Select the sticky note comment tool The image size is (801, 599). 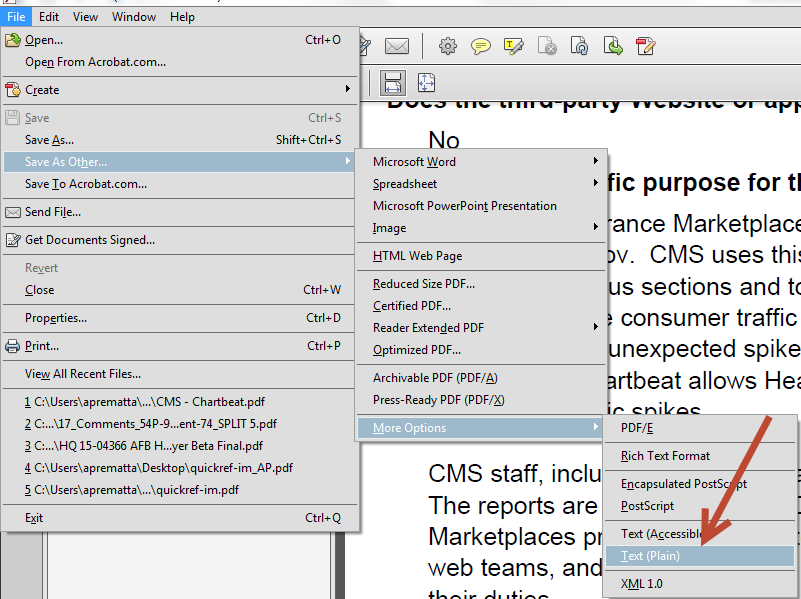(481, 46)
